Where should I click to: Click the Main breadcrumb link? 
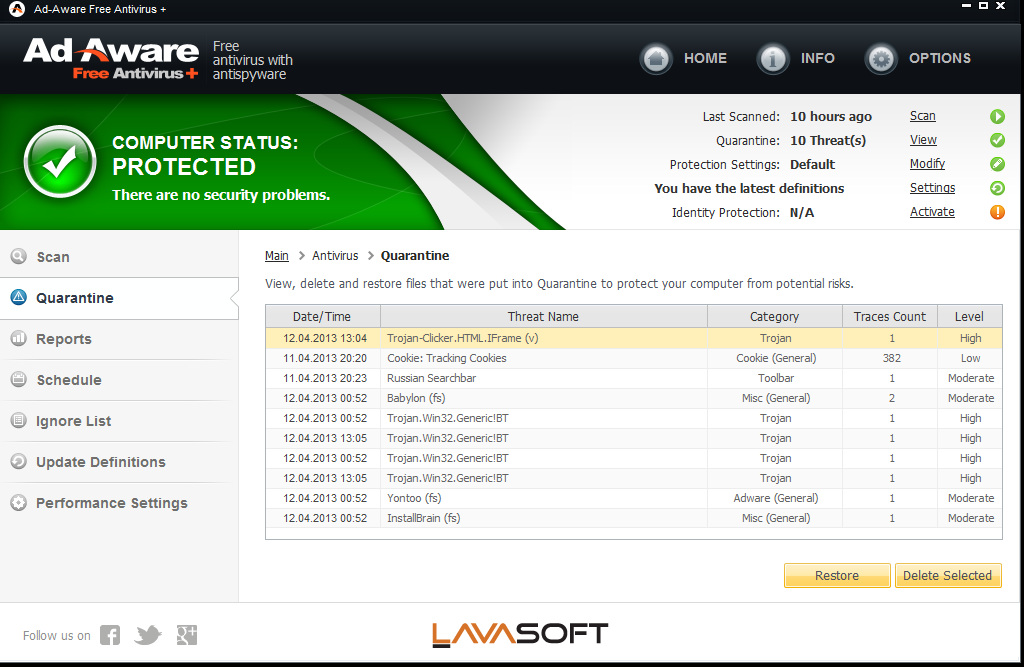(x=277, y=255)
